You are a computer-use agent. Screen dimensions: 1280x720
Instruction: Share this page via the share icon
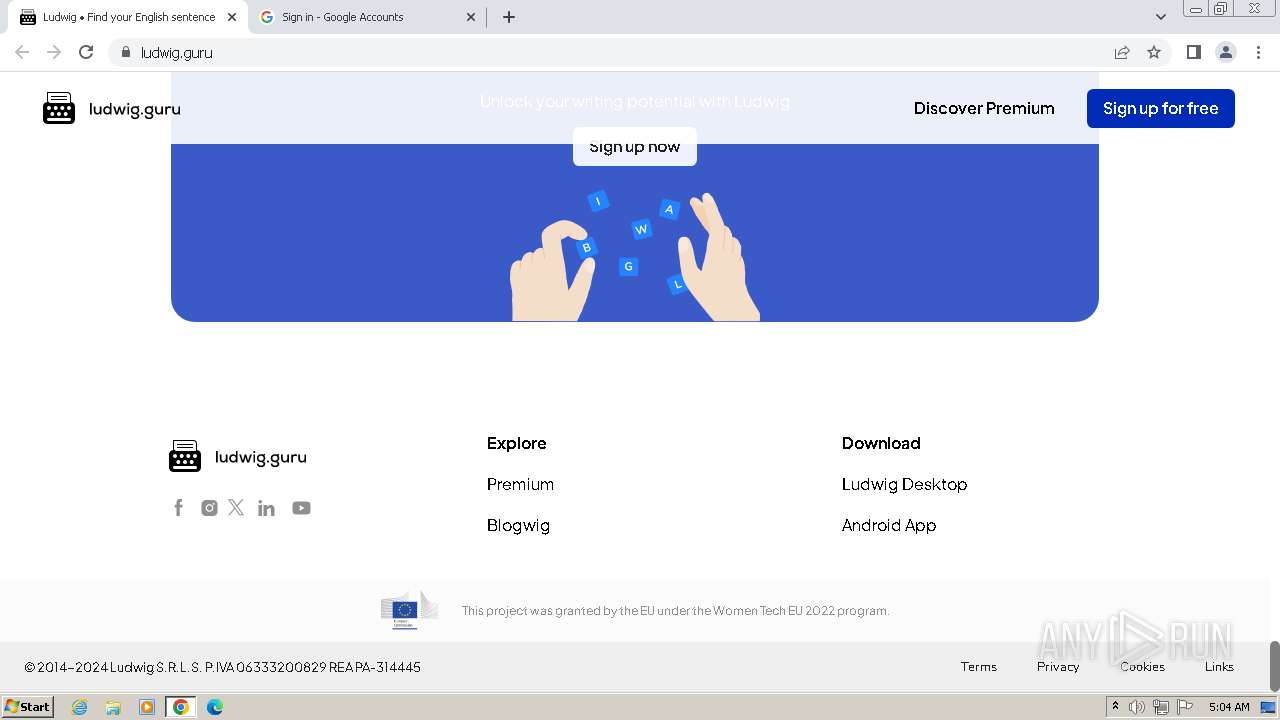click(1122, 52)
